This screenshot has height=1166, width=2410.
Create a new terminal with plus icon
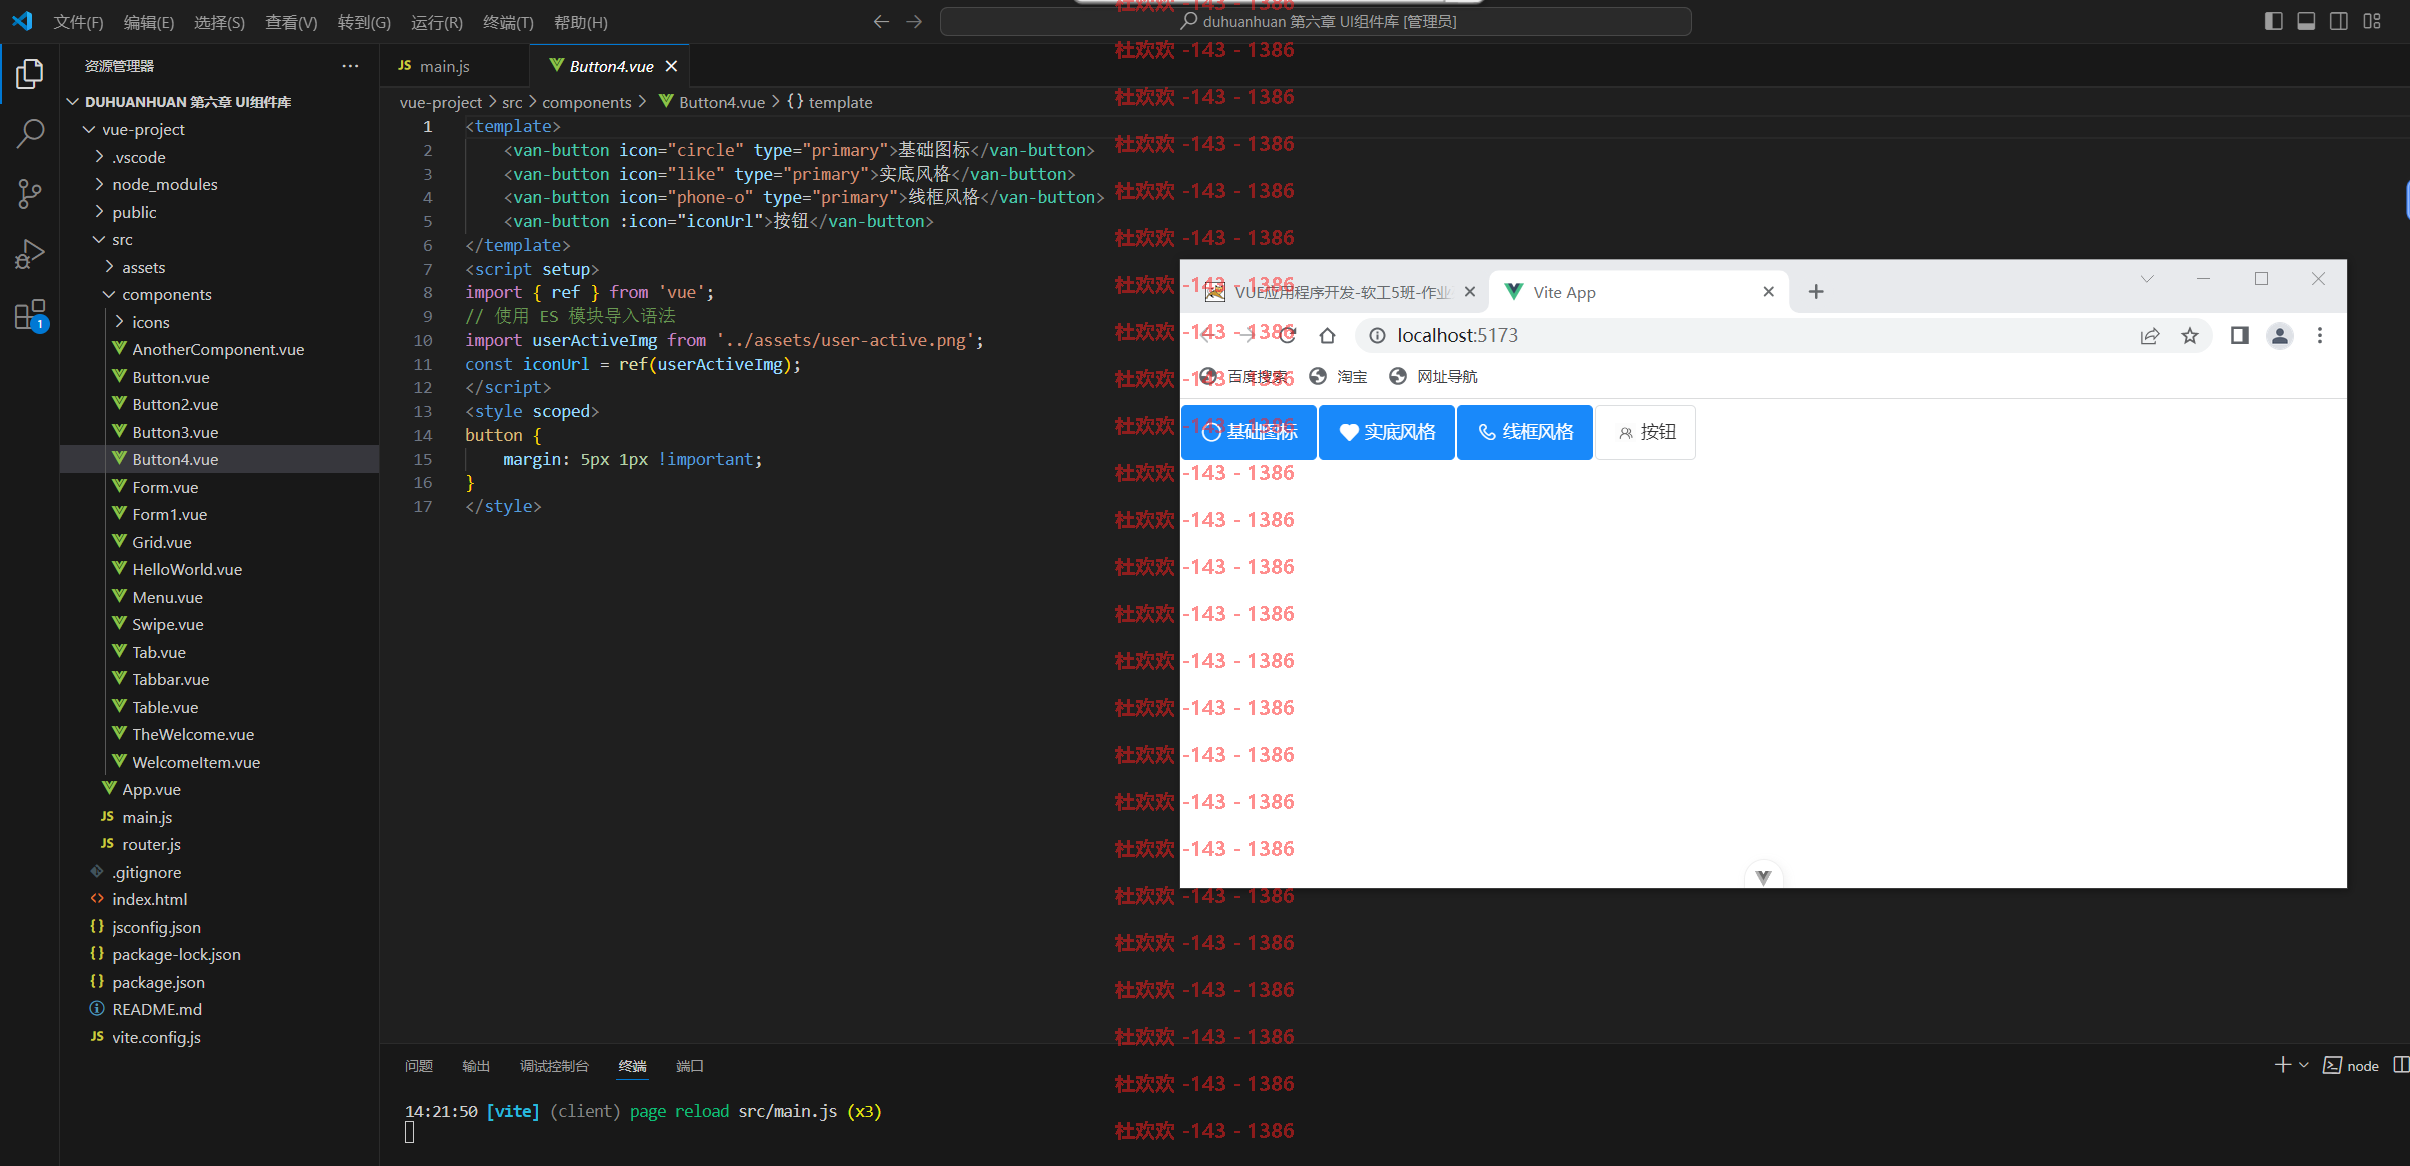point(2282,1065)
